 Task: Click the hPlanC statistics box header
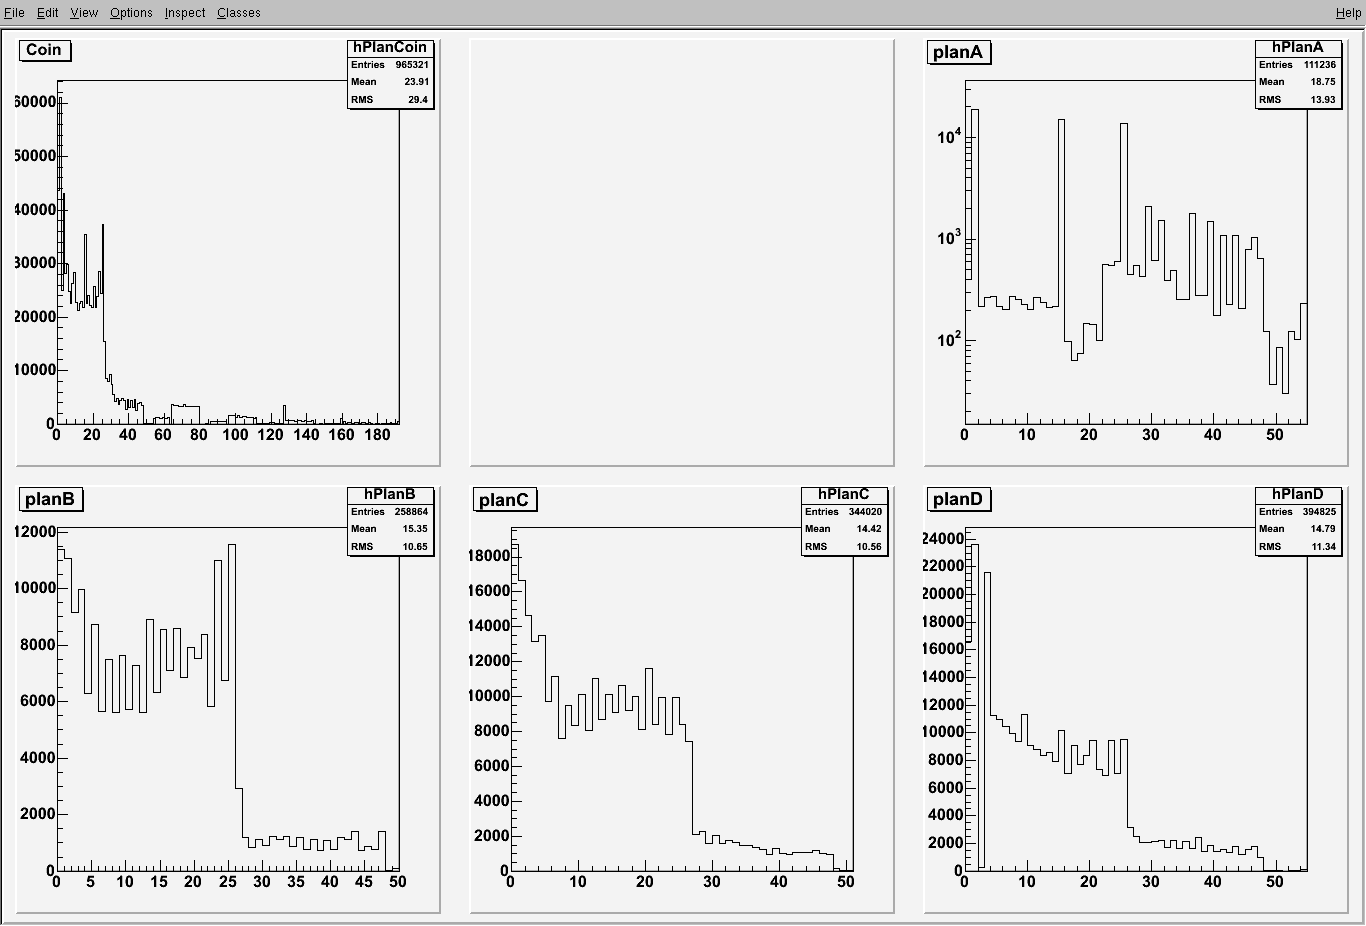click(x=844, y=494)
